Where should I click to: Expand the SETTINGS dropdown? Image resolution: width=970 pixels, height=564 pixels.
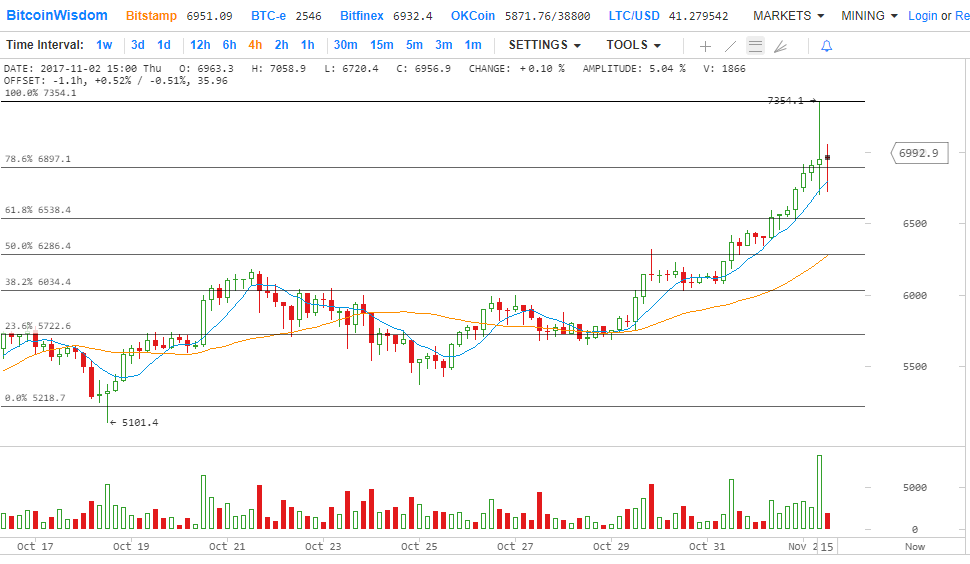tap(544, 45)
